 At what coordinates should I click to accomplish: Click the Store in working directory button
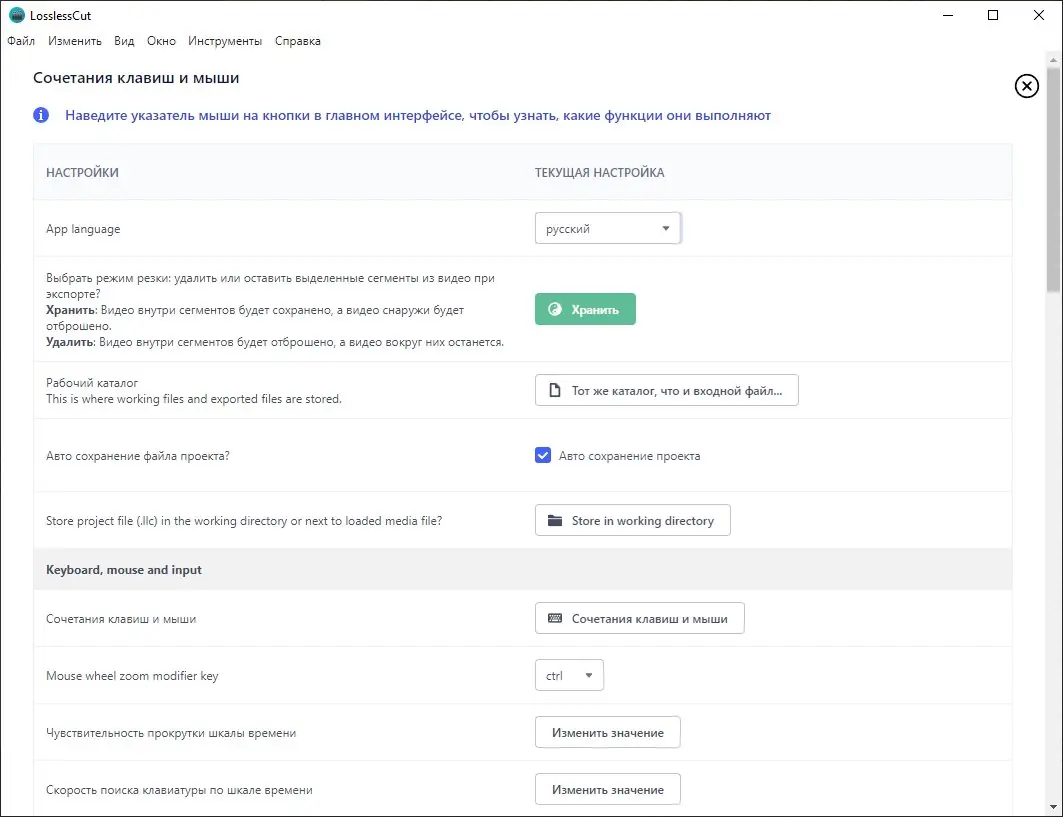point(632,519)
